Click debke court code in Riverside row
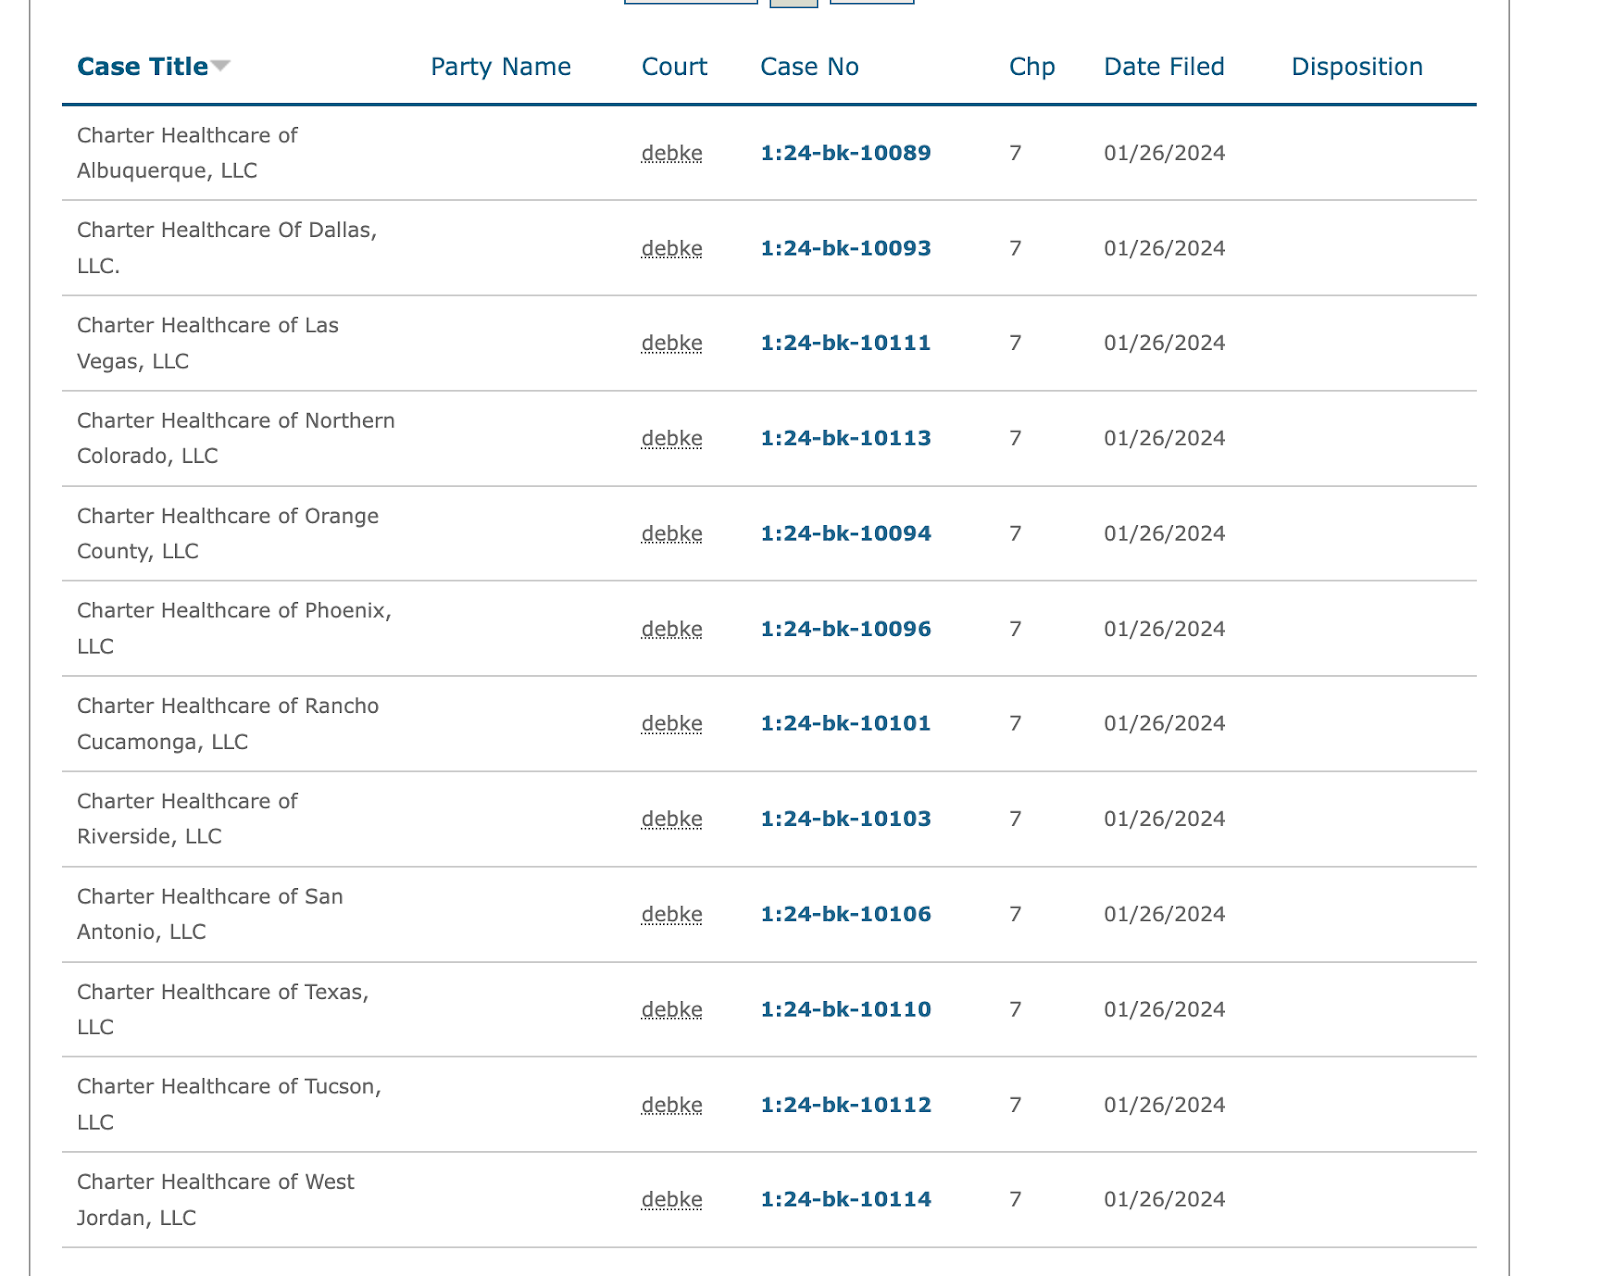The width and height of the screenshot is (1600, 1276). pos(672,819)
